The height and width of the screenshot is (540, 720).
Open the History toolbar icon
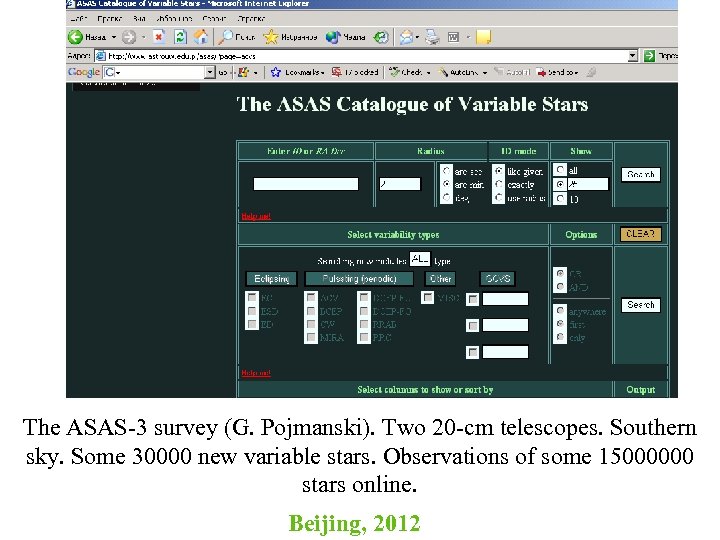tap(381, 37)
